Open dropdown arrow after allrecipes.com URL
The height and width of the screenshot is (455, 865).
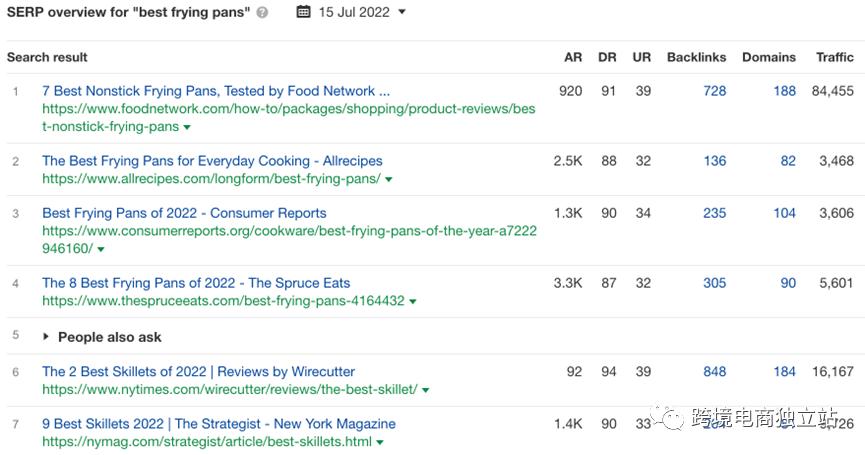pos(389,180)
